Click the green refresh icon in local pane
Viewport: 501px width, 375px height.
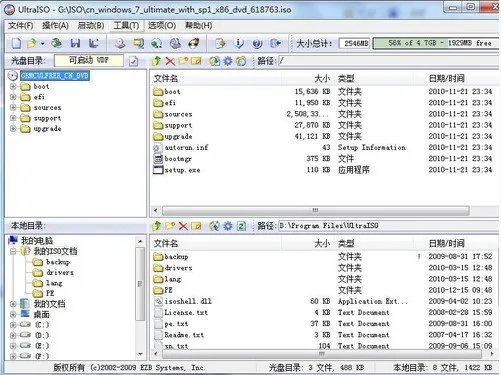tap(241, 226)
